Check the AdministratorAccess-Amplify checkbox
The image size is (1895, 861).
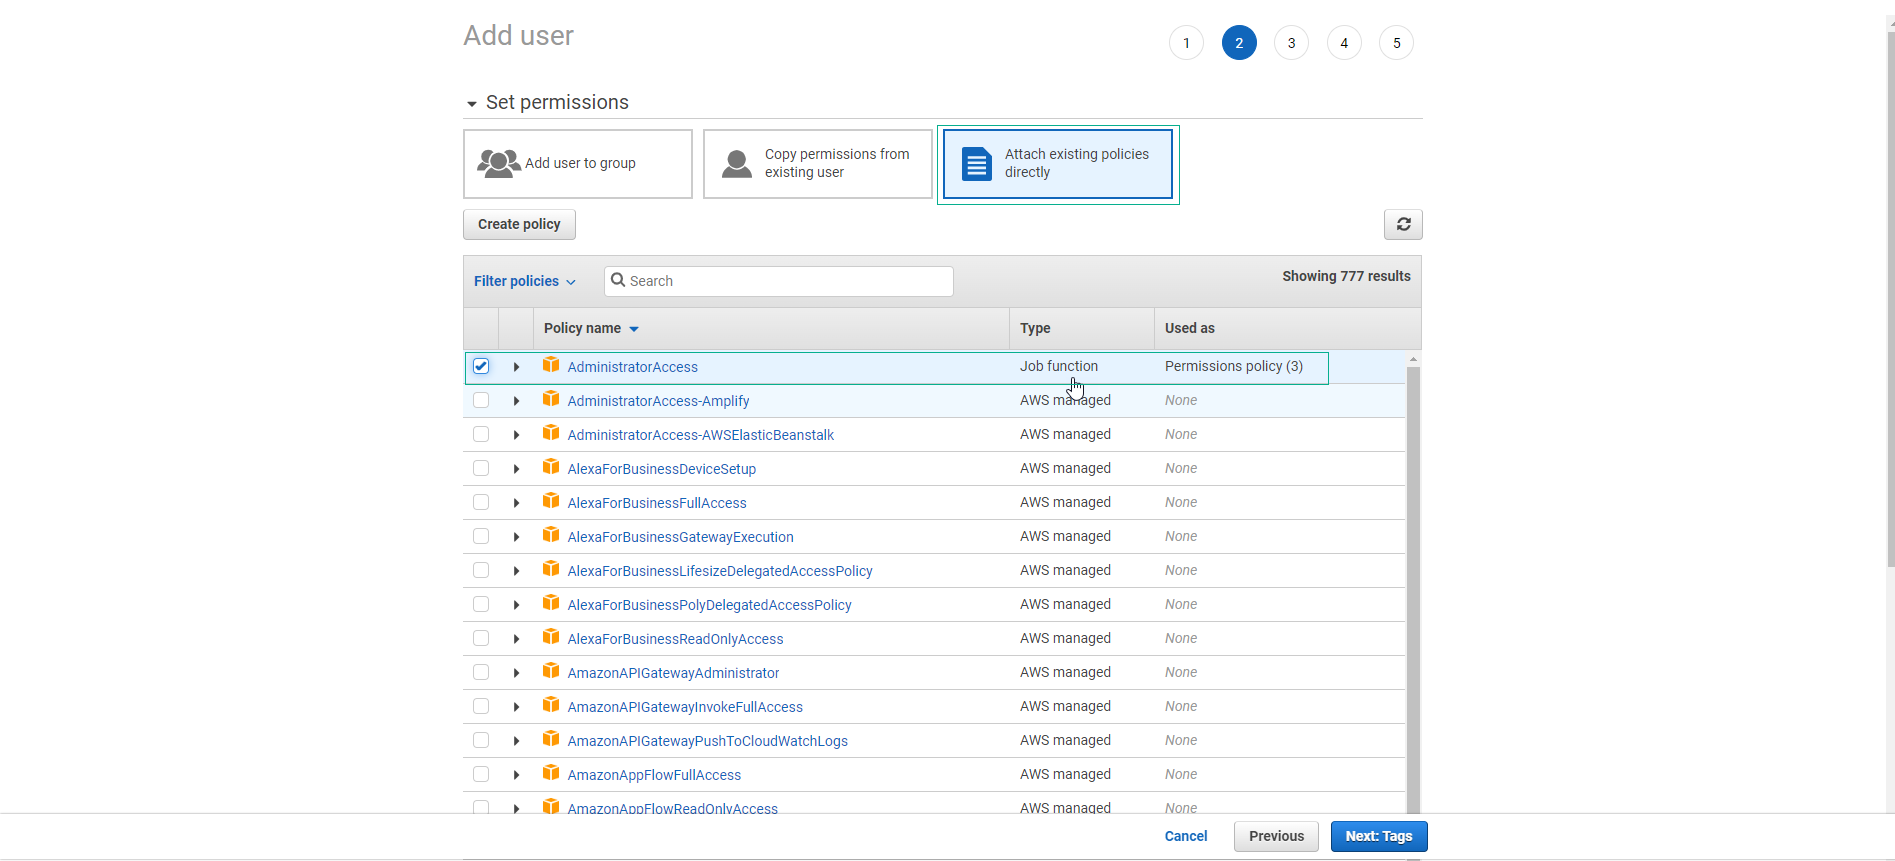pos(481,400)
